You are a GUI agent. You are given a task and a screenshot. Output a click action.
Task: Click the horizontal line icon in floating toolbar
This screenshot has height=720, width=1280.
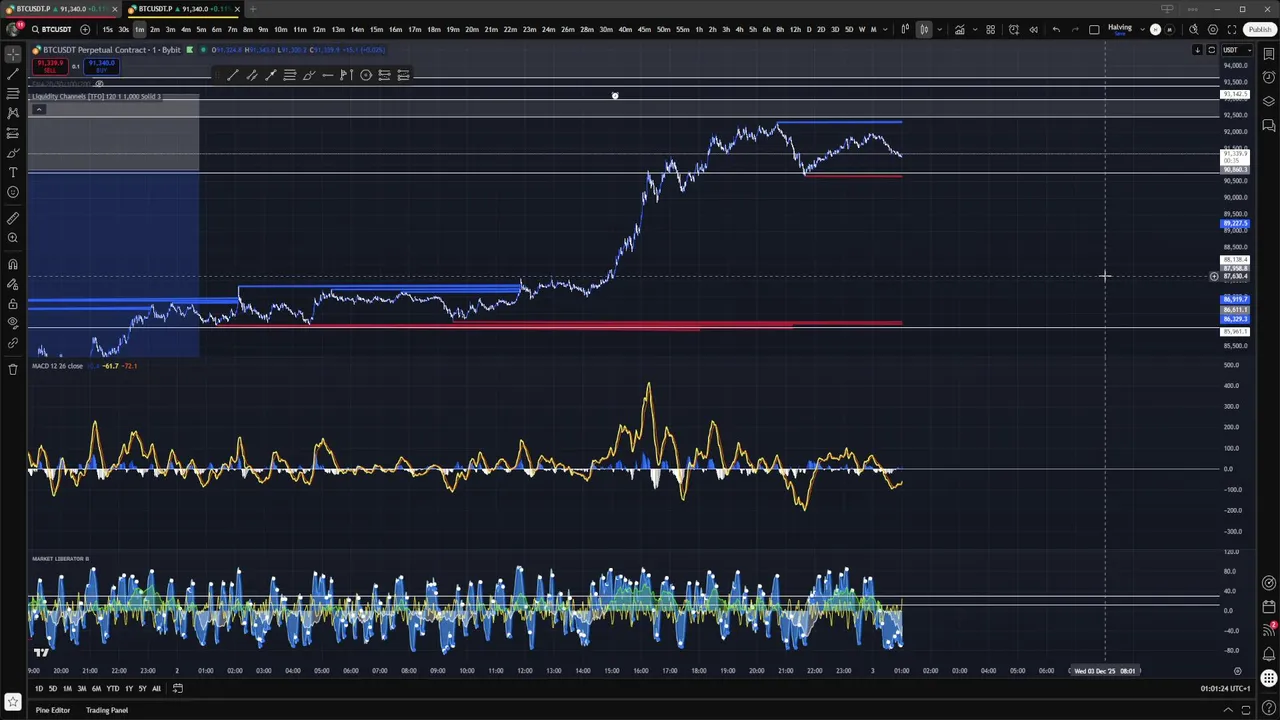coord(328,75)
